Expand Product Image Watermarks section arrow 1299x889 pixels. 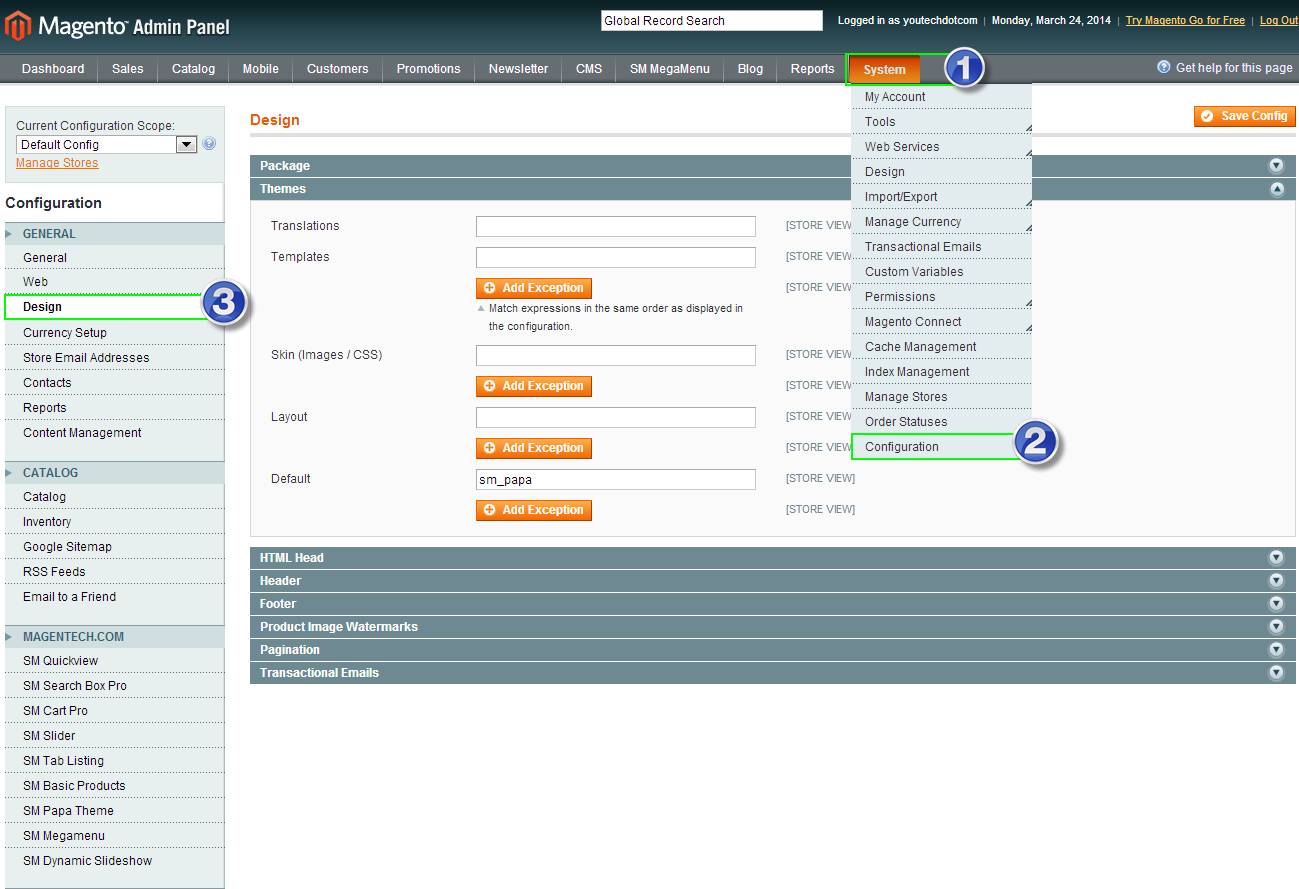1276,627
